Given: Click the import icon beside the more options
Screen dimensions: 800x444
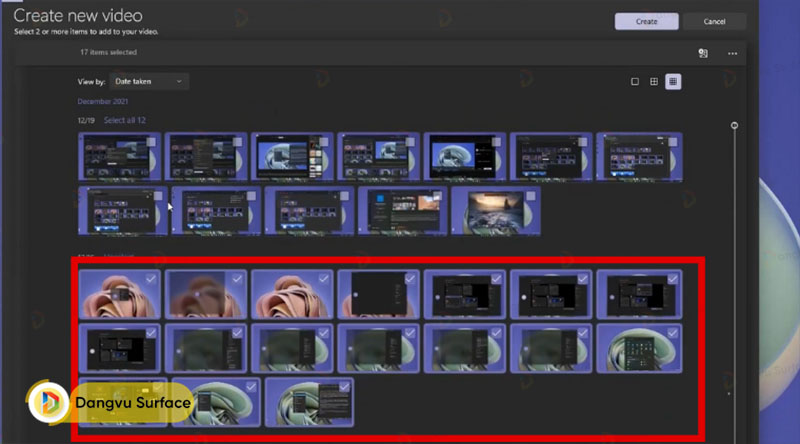Looking at the screenshot, I should coord(703,53).
